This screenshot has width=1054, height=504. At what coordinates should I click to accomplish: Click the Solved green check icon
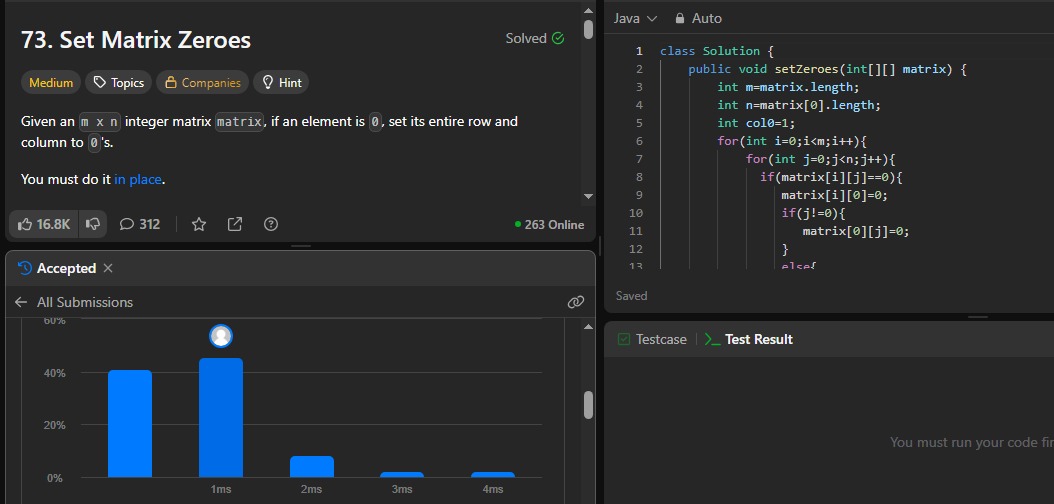[558, 38]
